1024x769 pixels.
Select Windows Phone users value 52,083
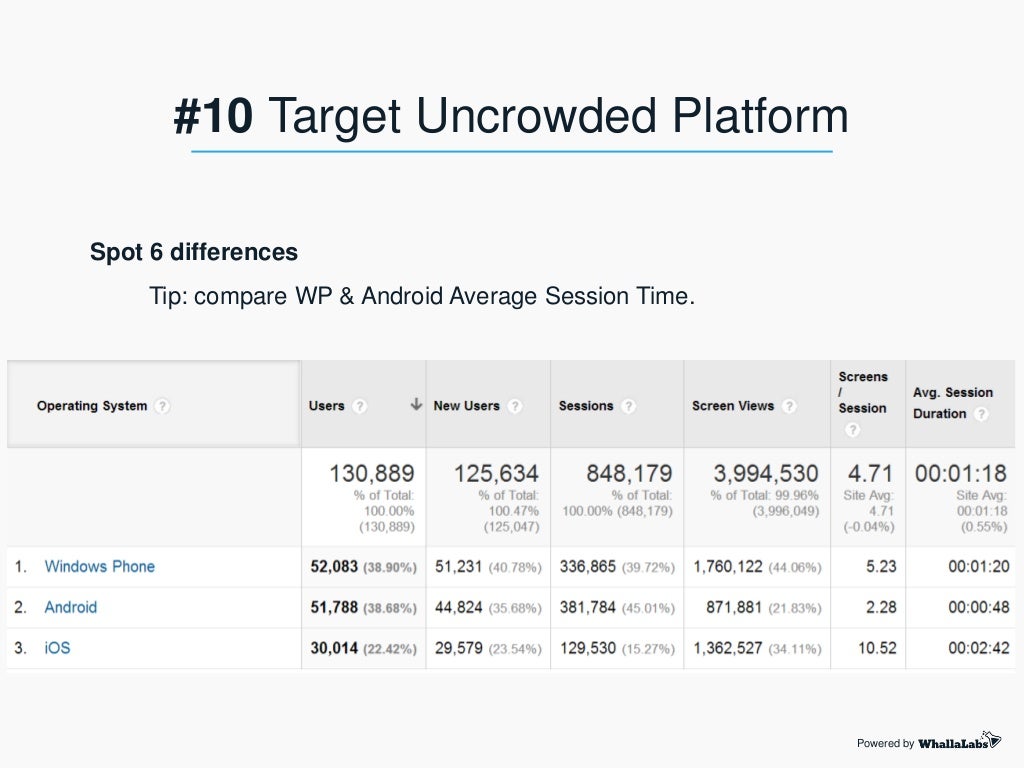(x=334, y=567)
